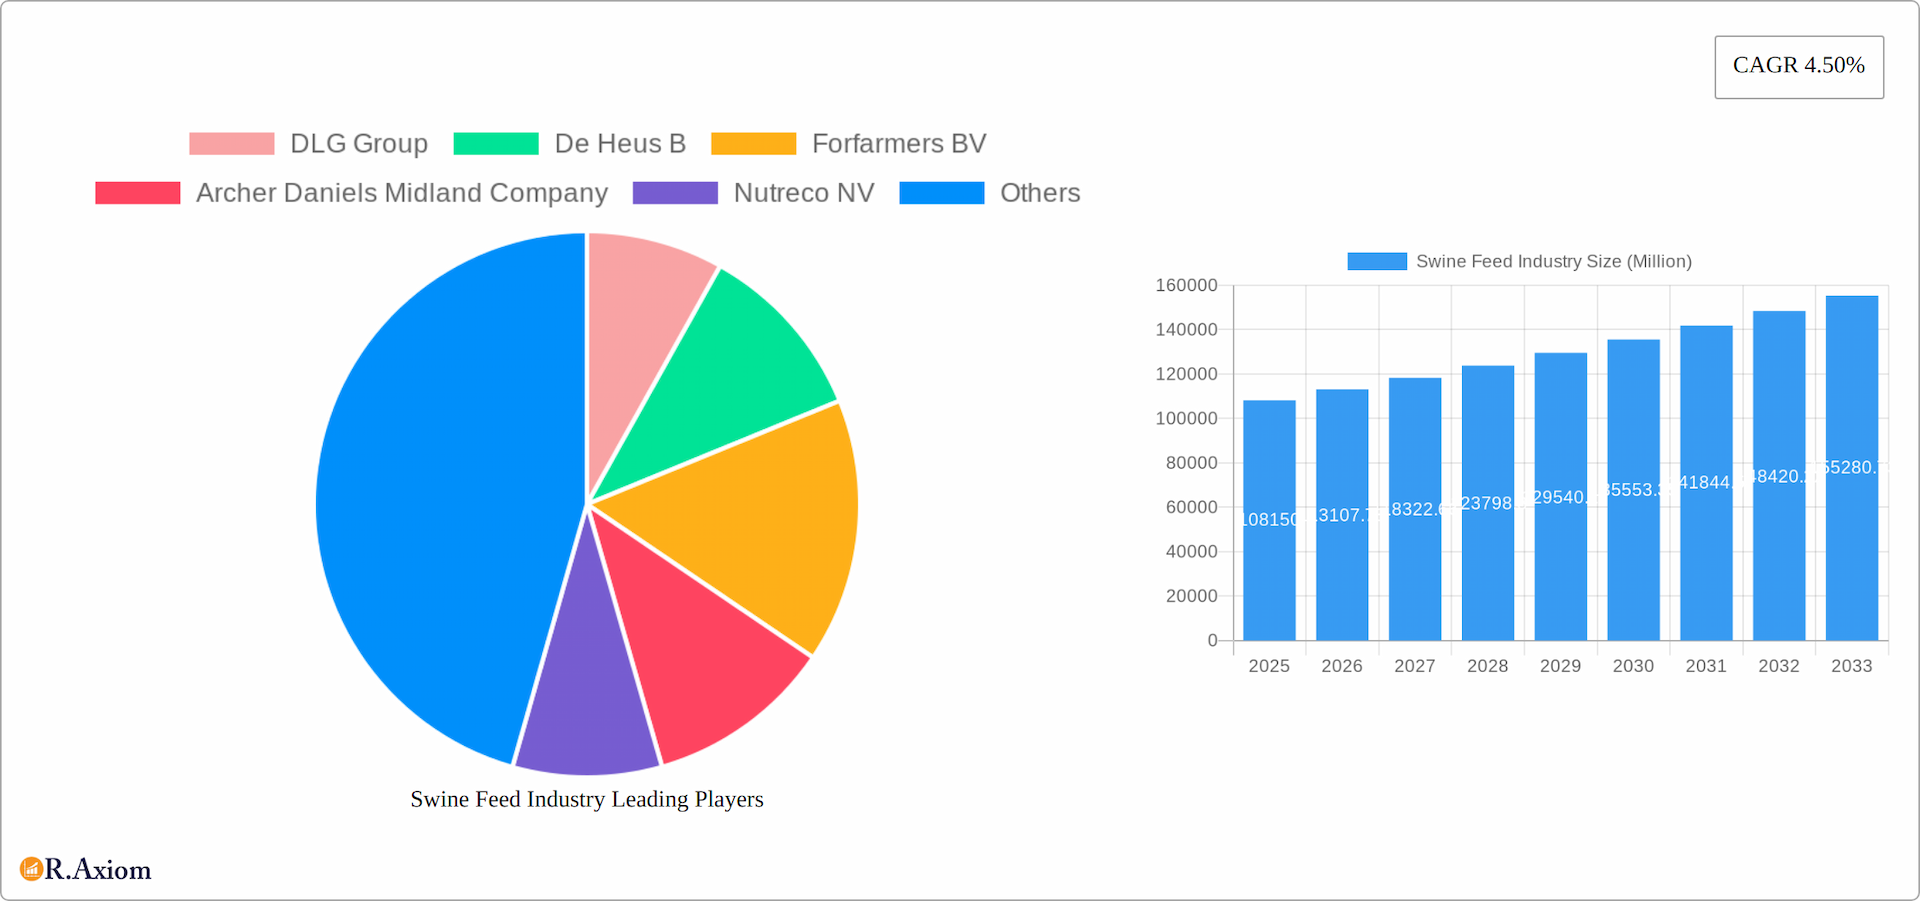Image resolution: width=1920 pixels, height=901 pixels.
Task: Click the tallest 2033 bar
Action: coord(1852,465)
